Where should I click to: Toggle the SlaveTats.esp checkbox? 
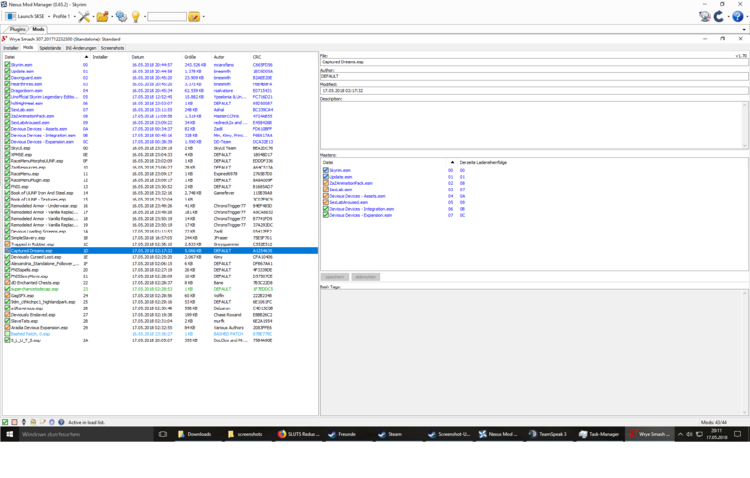[x=7, y=321]
